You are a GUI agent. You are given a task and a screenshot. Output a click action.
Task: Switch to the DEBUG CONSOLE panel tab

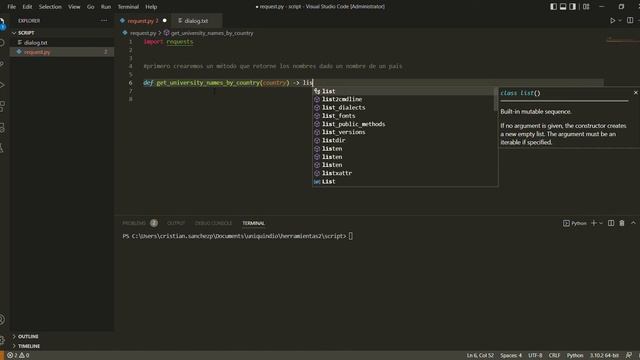(x=213, y=223)
